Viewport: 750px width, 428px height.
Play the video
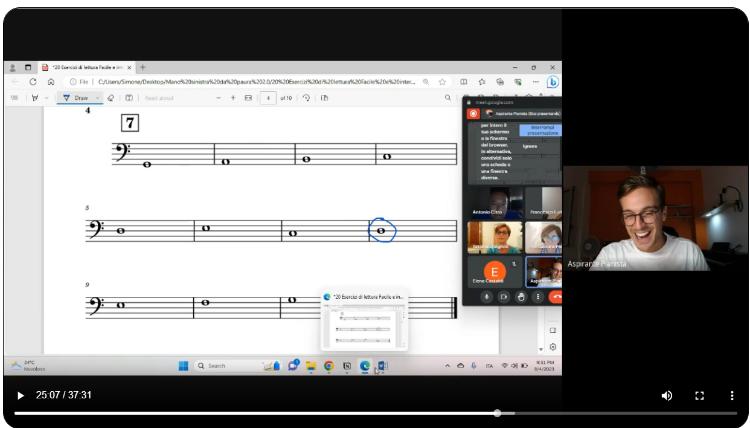tap(20, 395)
